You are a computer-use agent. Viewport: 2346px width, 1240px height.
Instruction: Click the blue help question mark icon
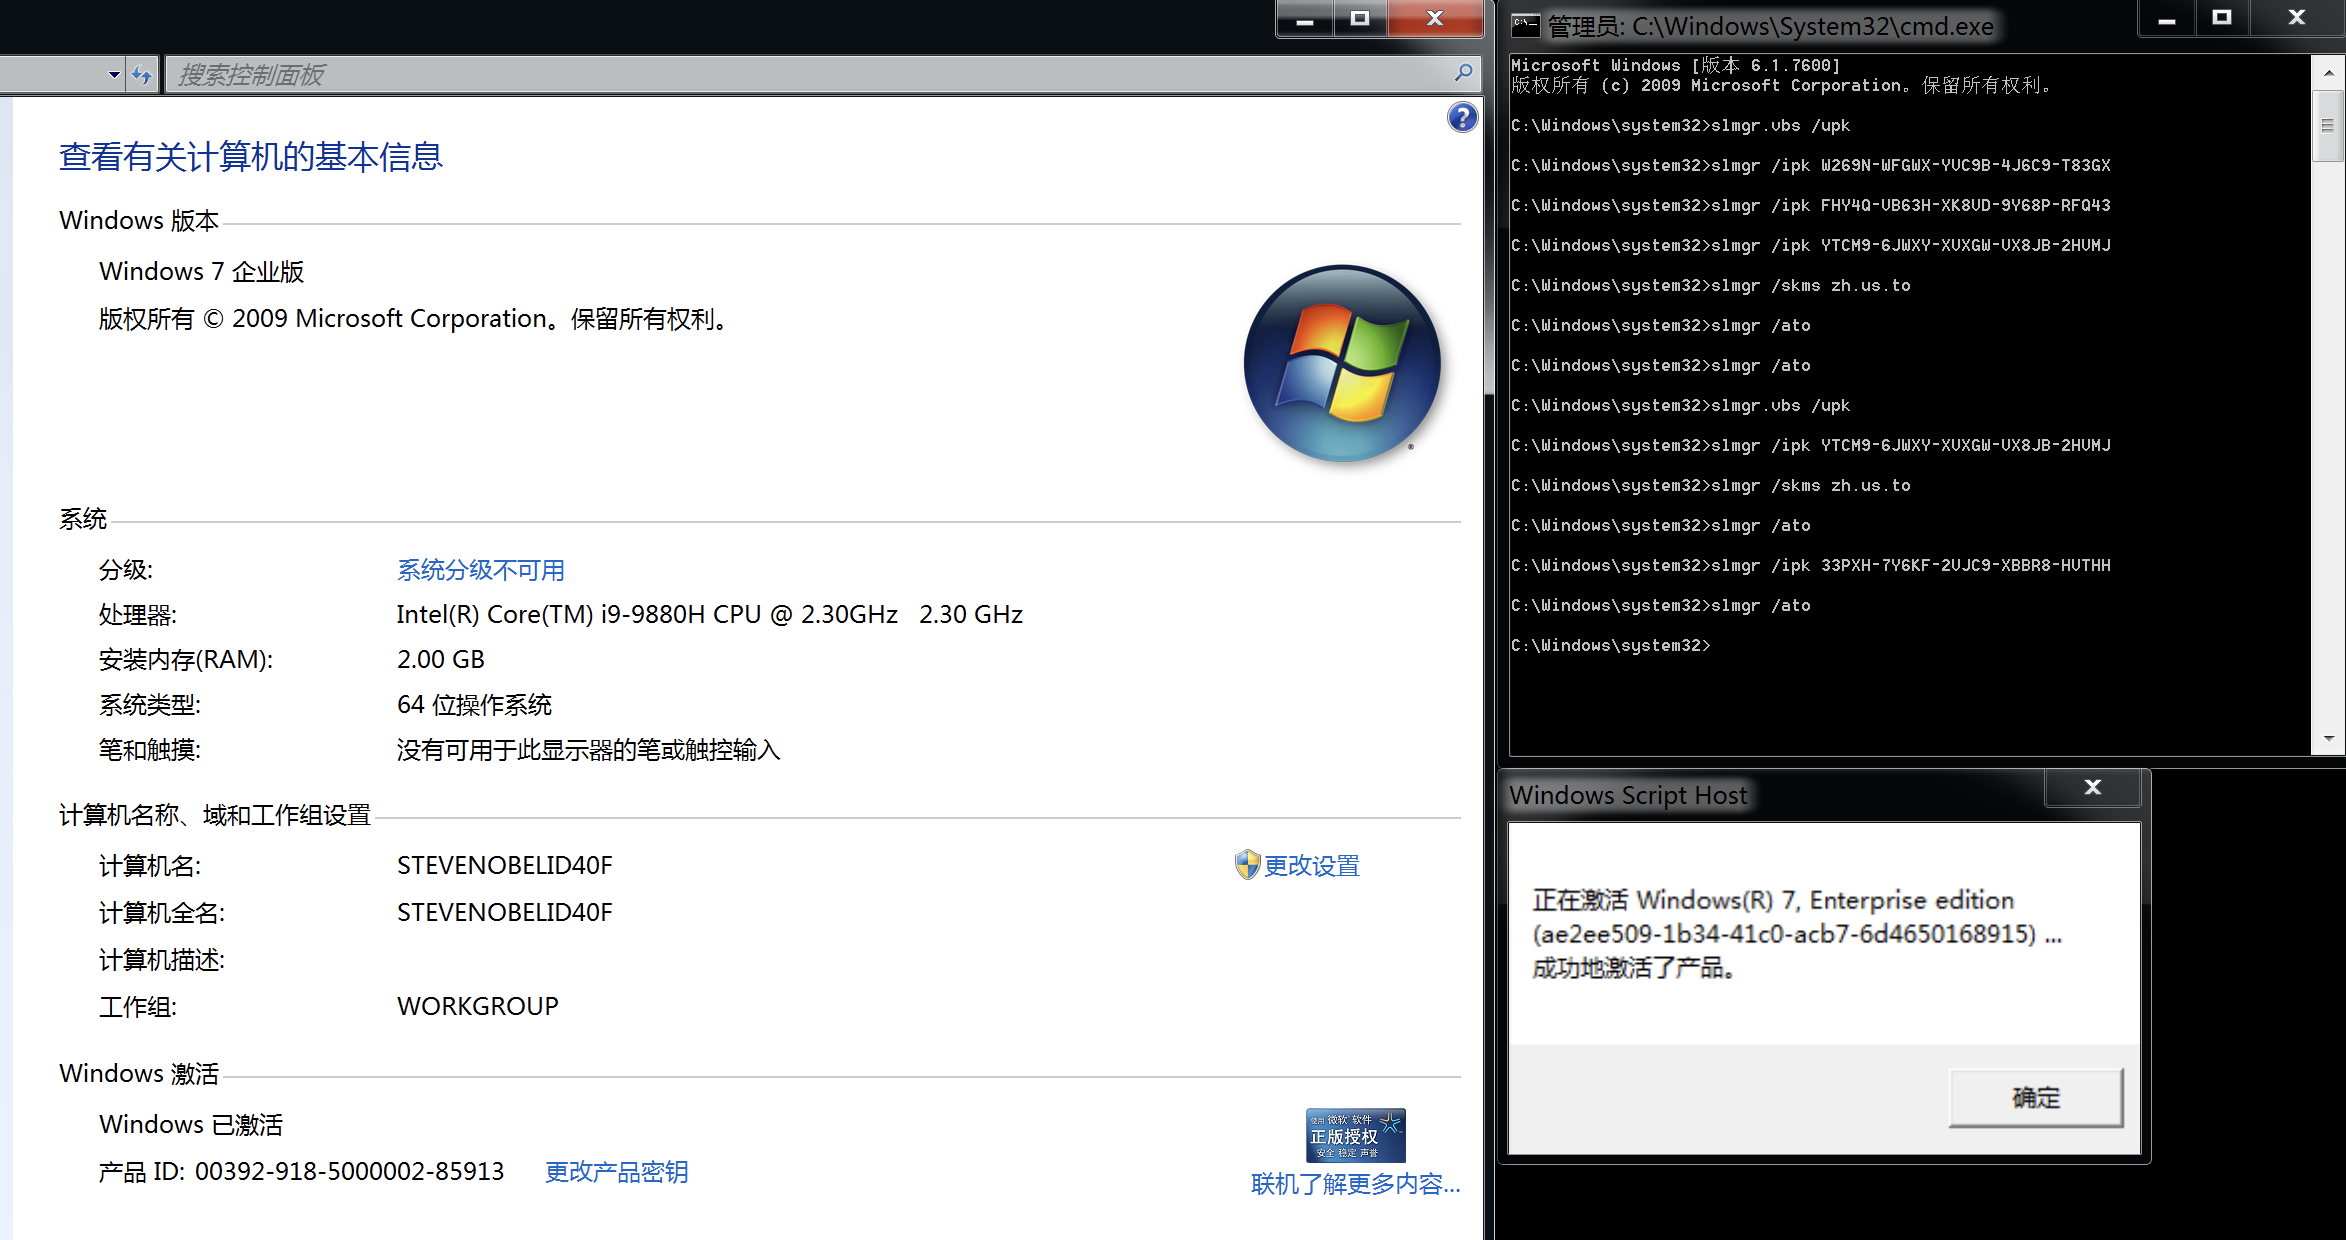1462,118
